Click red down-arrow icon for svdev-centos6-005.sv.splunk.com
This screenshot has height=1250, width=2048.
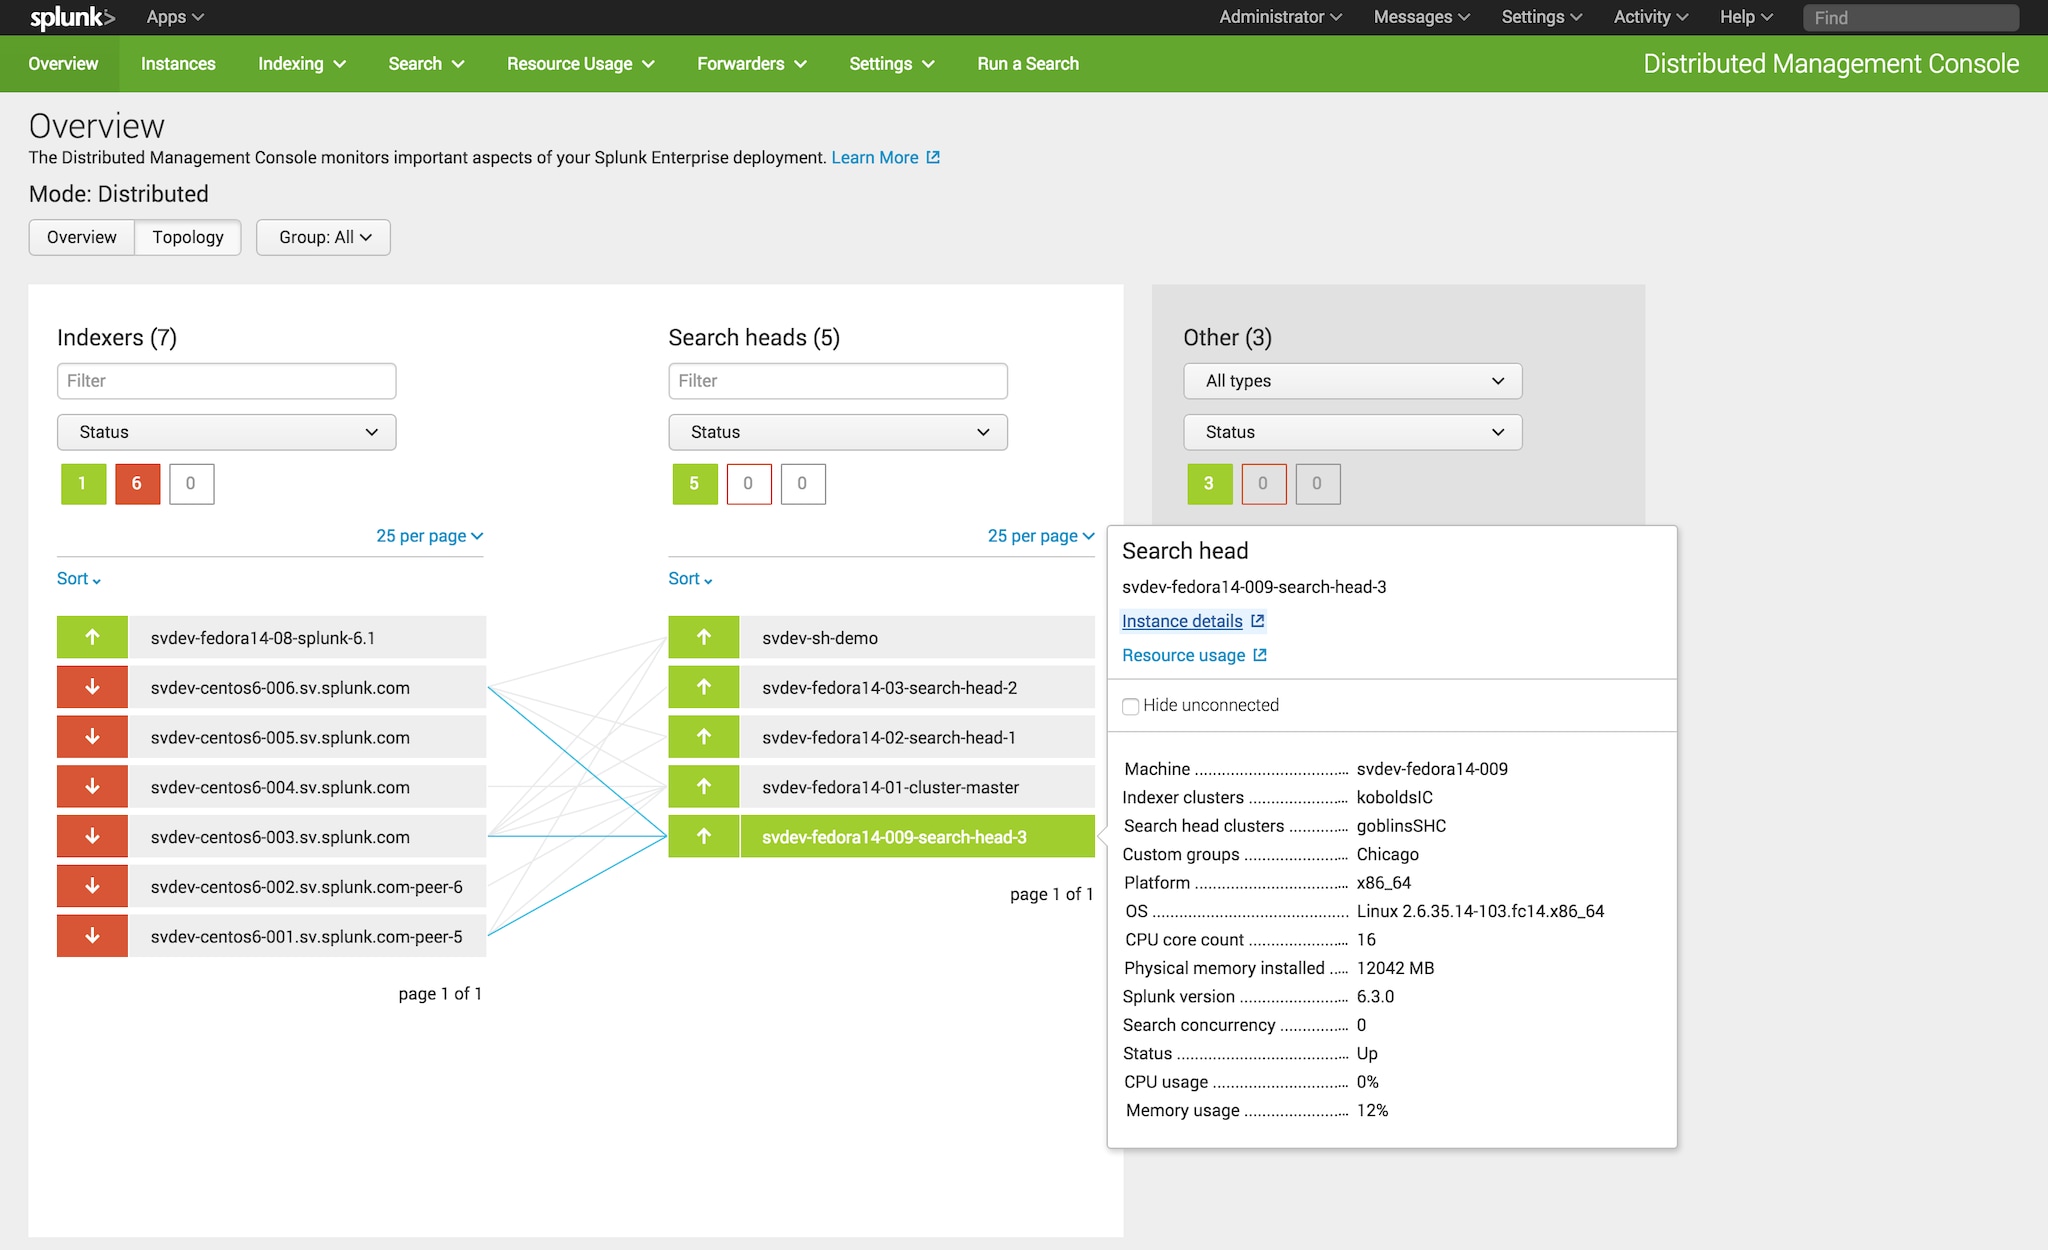[x=92, y=737]
